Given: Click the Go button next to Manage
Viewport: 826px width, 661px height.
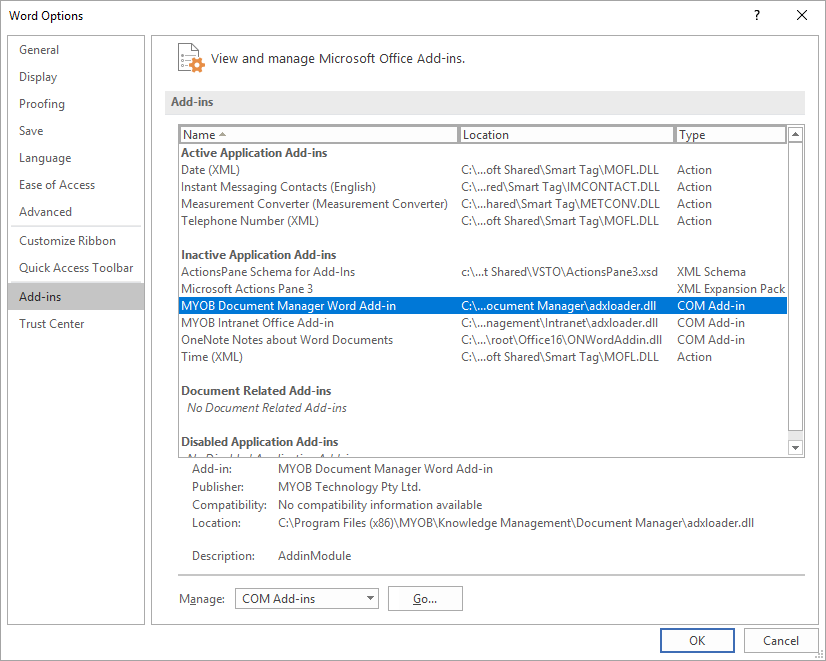Looking at the screenshot, I should 425,598.
